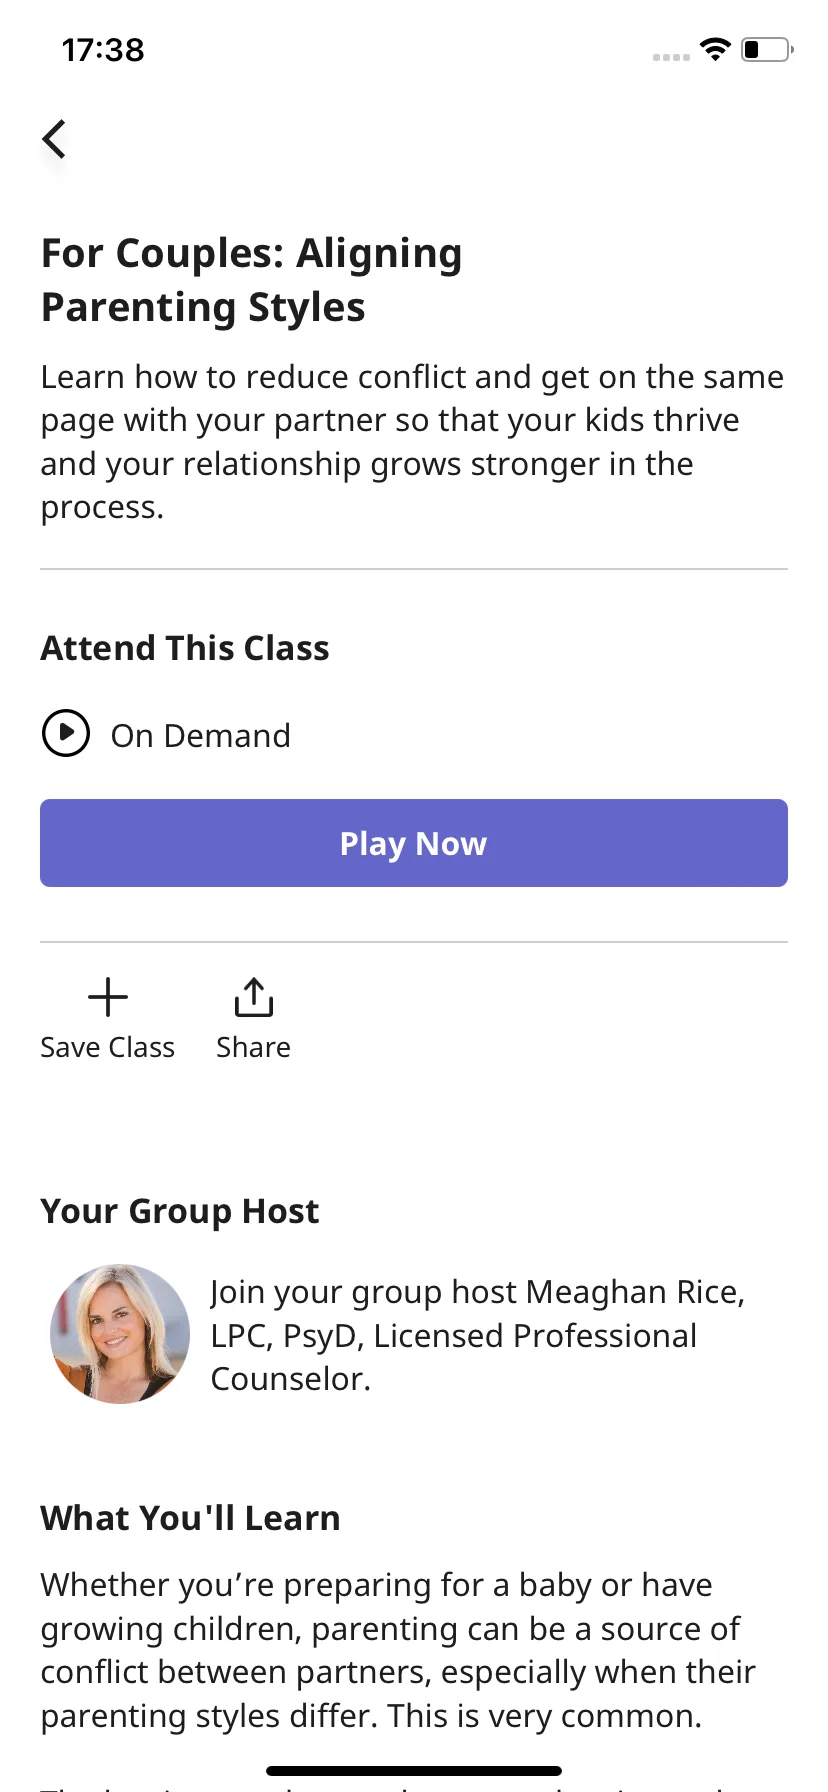Click the class description paragraph

413,442
